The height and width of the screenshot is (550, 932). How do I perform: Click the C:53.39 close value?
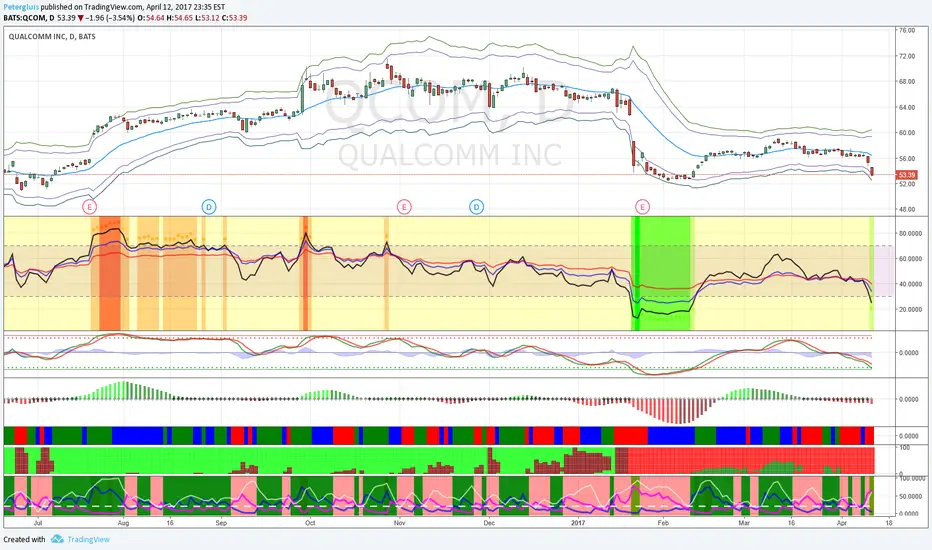pyautogui.click(x=235, y=18)
